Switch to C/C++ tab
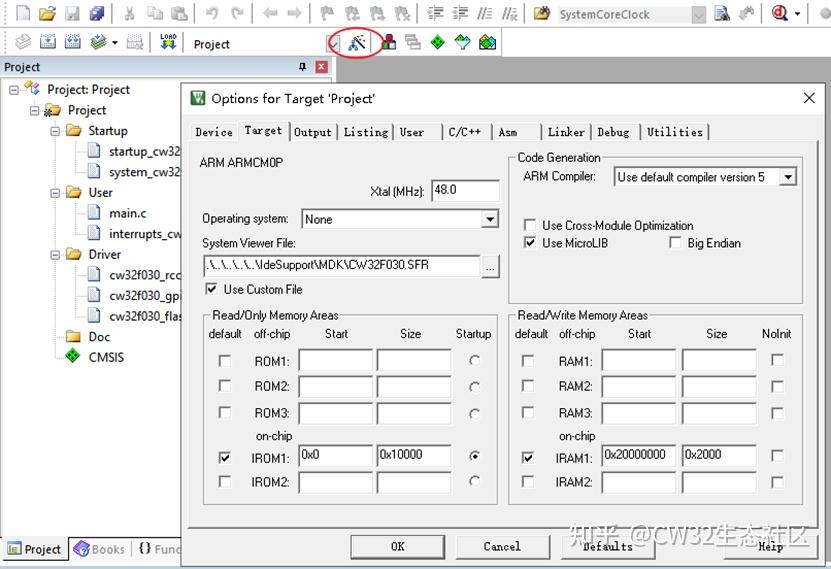The image size is (831, 569). pos(465,132)
